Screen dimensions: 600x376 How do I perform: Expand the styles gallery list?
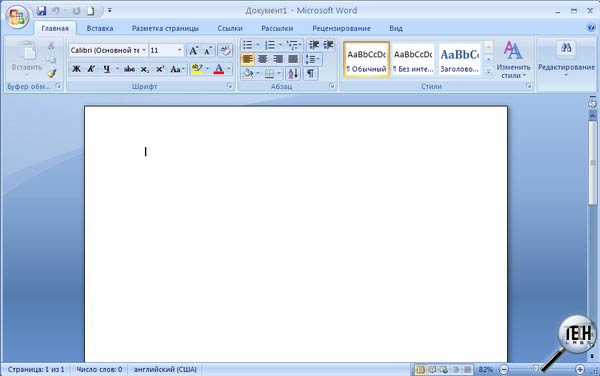[488, 71]
